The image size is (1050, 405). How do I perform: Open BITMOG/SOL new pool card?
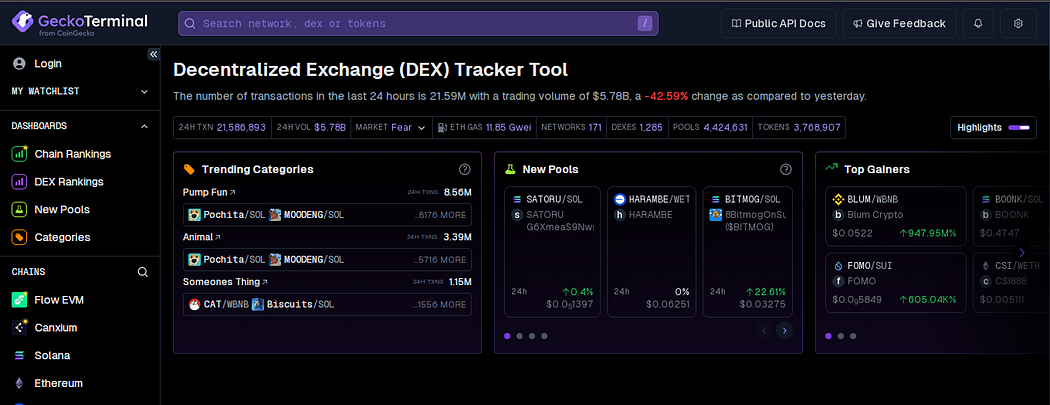pyautogui.click(x=747, y=251)
